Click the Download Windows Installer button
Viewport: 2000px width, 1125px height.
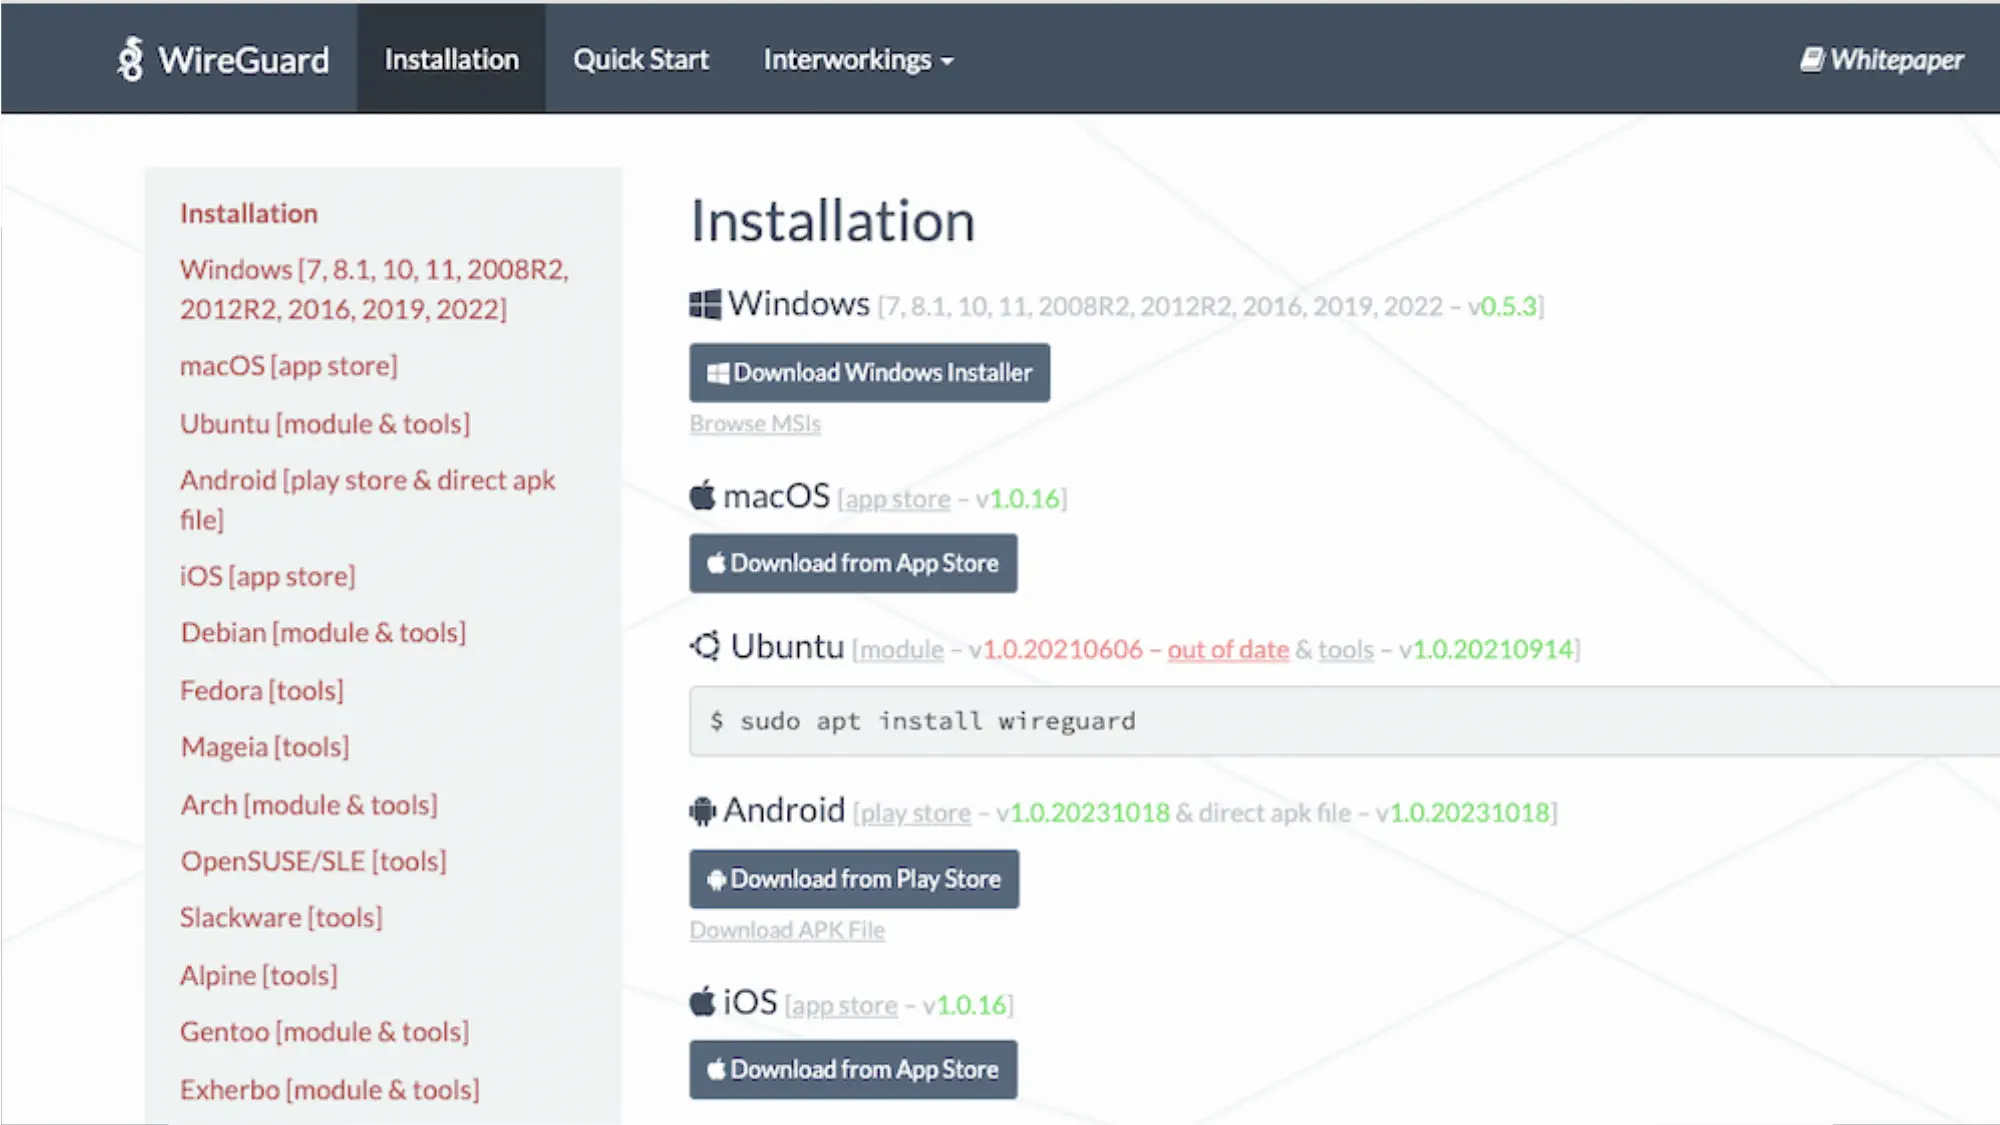(869, 372)
